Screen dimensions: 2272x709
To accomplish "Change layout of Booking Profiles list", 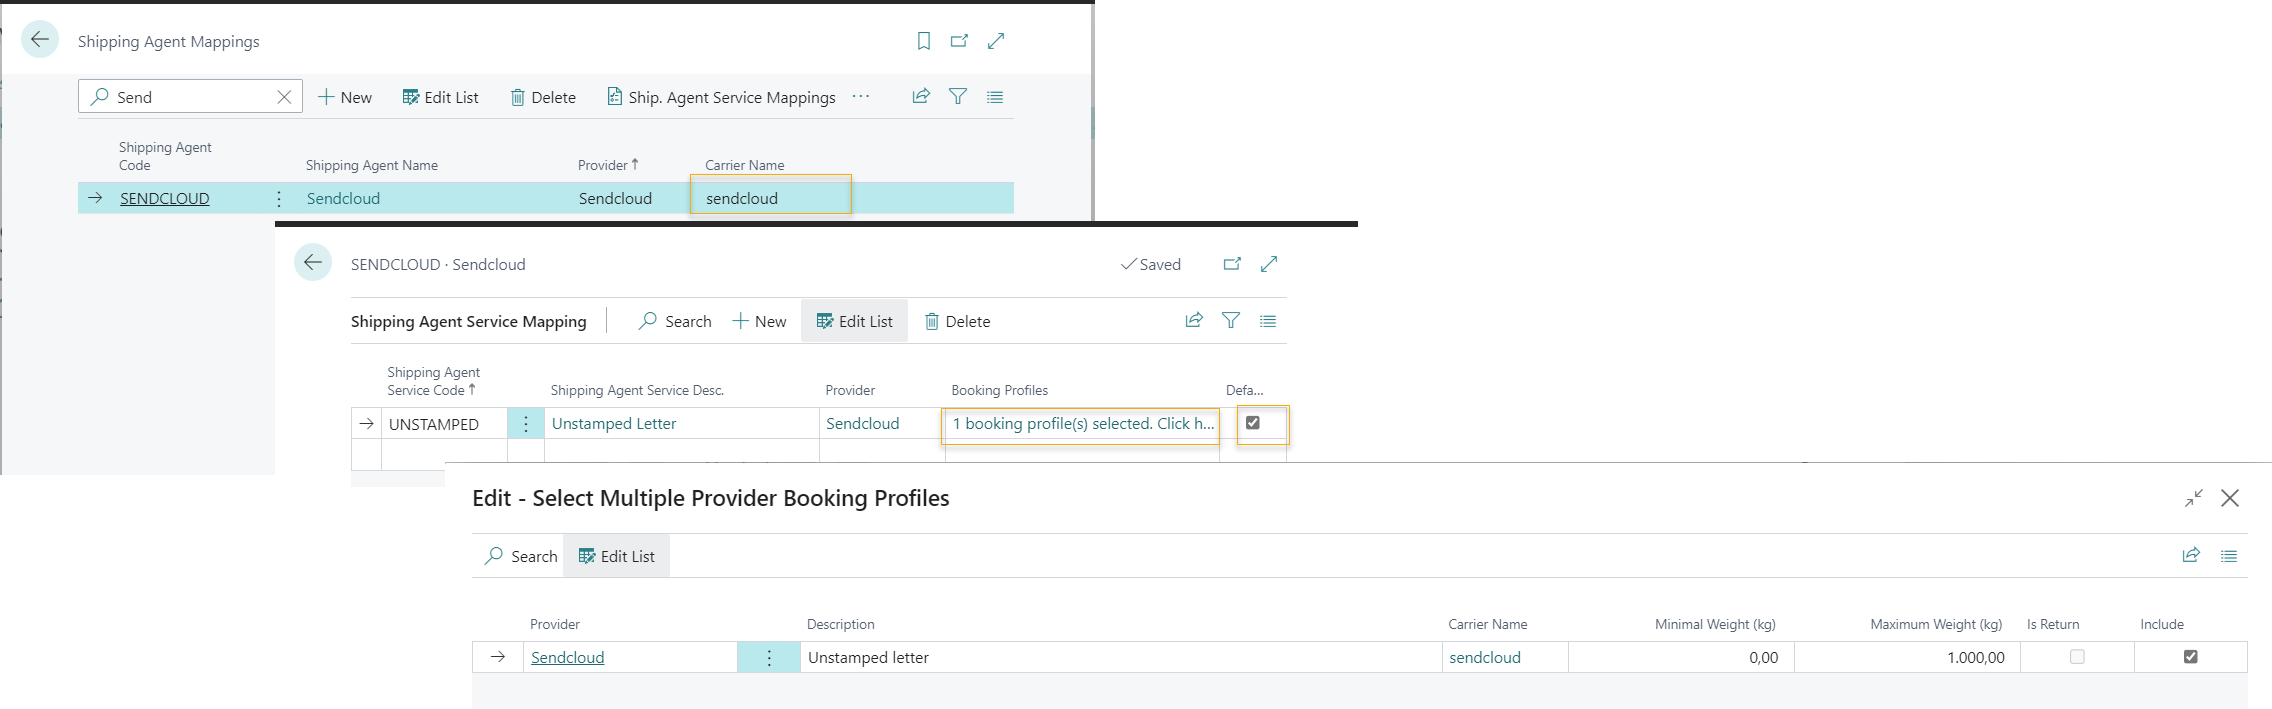I will (x=2229, y=555).
